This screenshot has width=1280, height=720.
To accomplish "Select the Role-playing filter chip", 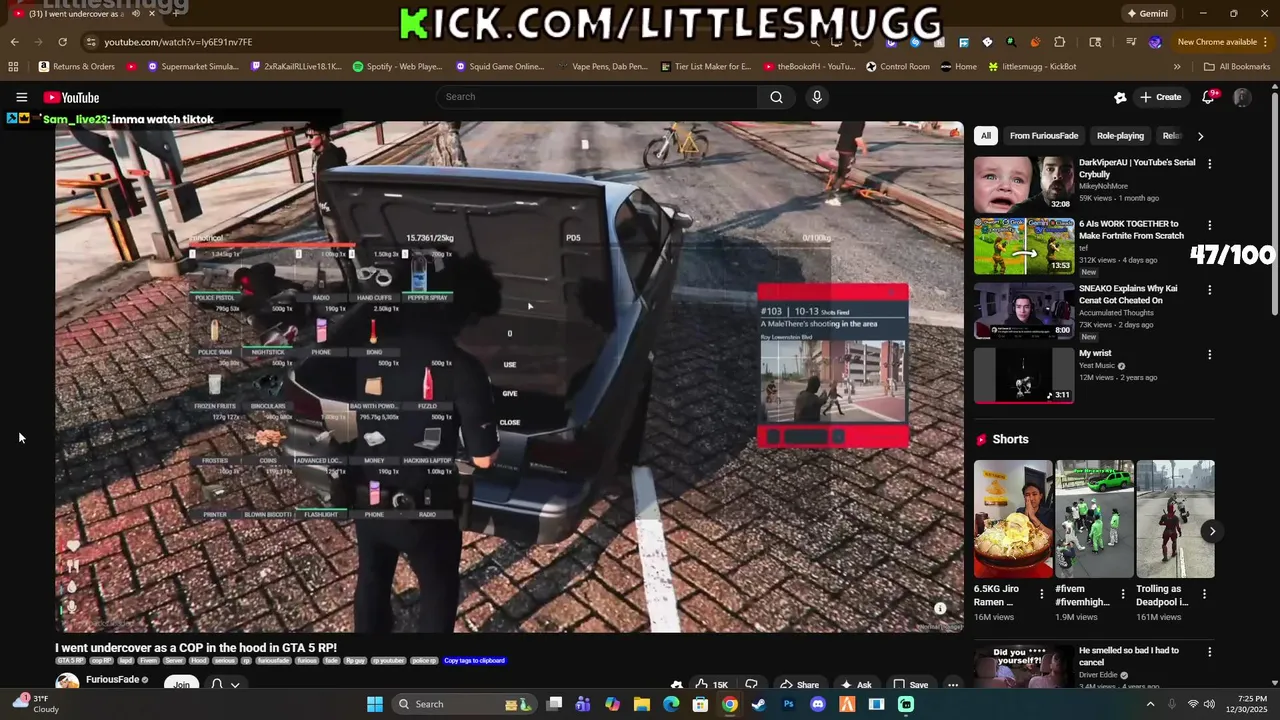I will point(1120,136).
